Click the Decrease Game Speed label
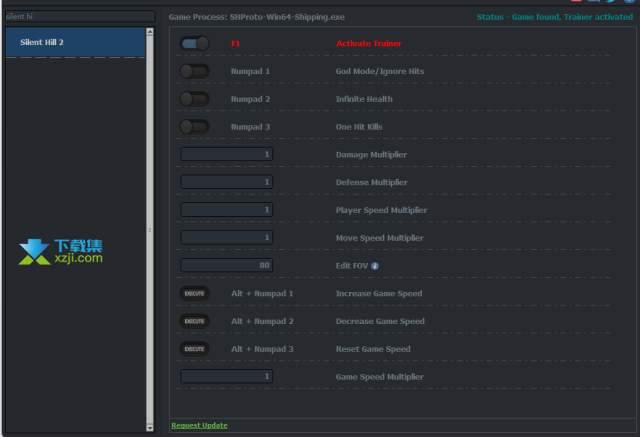This screenshot has width=640, height=437. click(380, 321)
